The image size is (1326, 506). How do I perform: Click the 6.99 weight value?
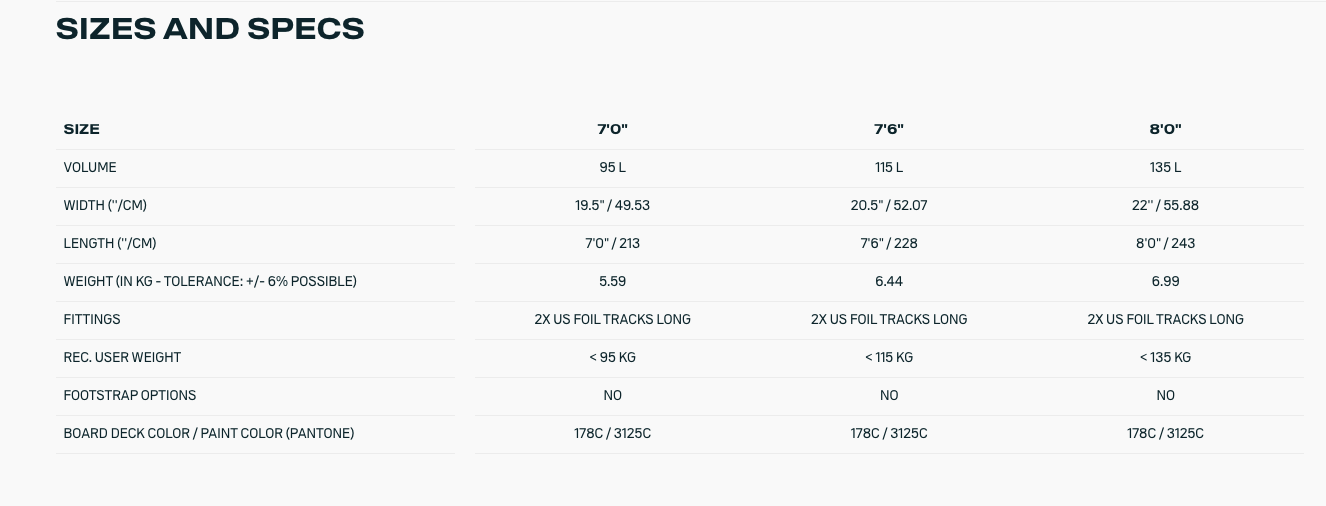1165,281
